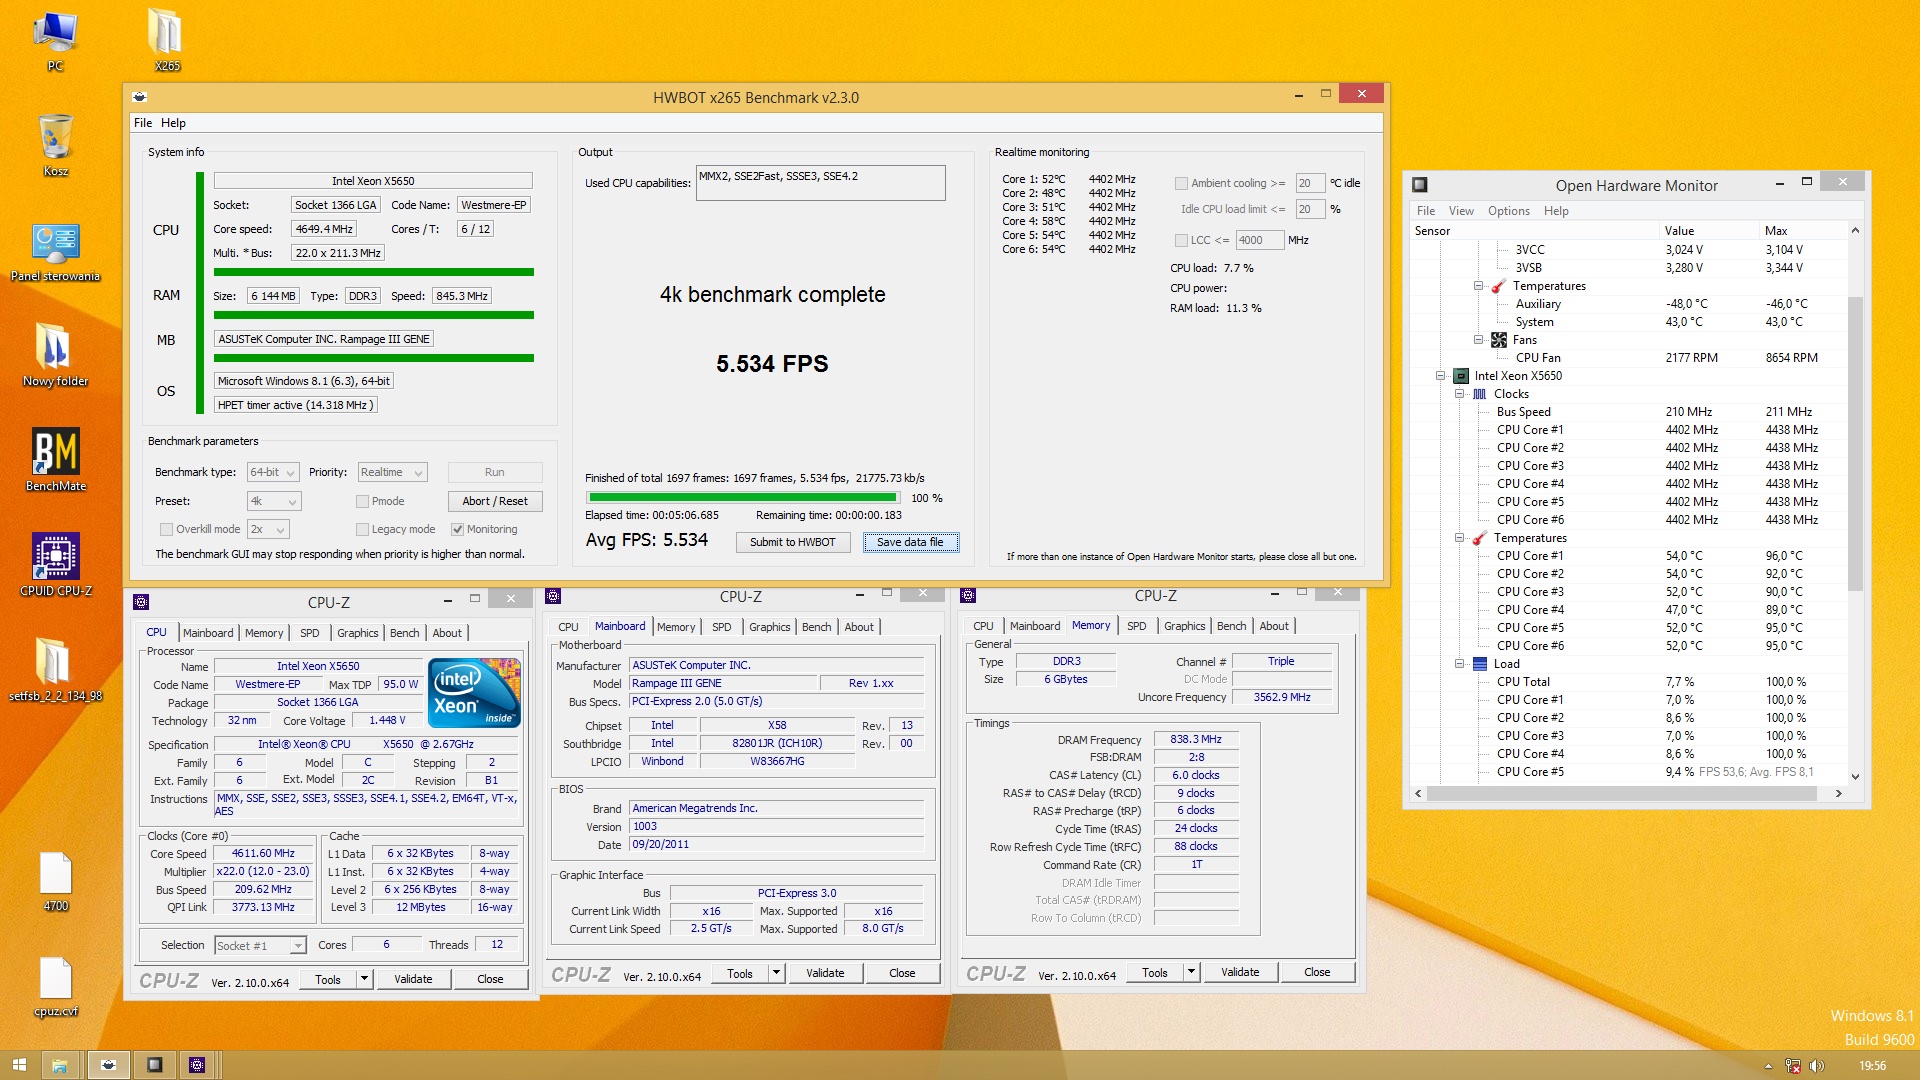Screen dimensions: 1920x1080
Task: Click the CPU-Z taskbar icon
Action: click(197, 1065)
